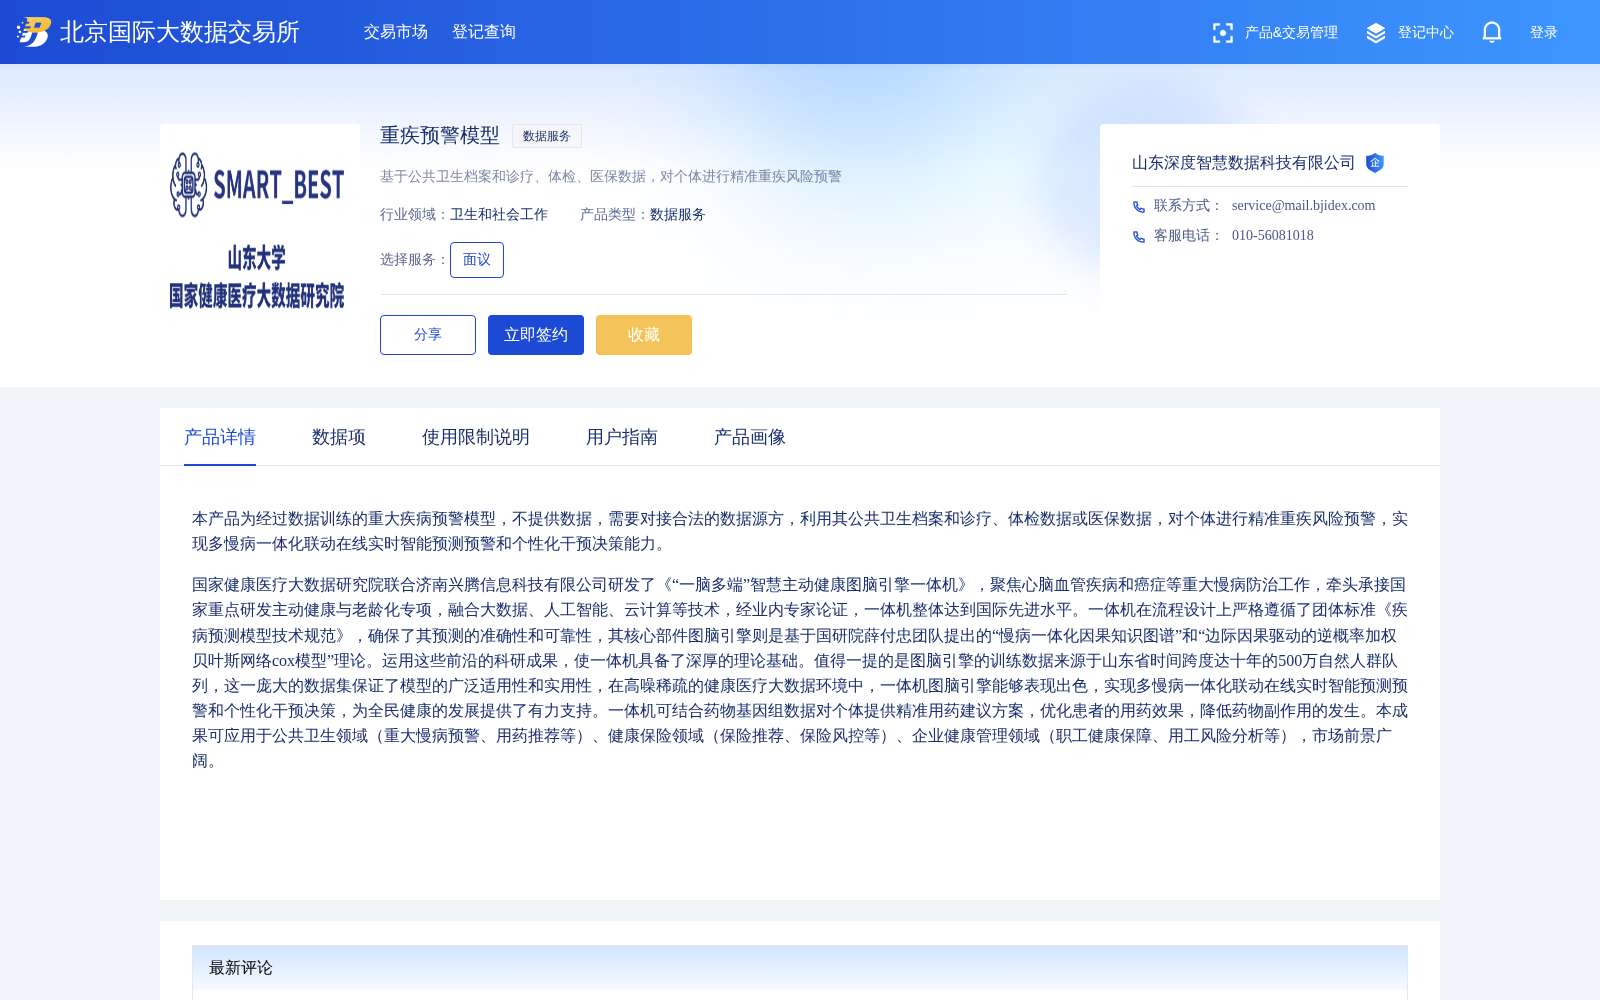Viewport: 1600px width, 1000px height.
Task: Click the 卫生和社会工作 industry value
Action: 499,215
